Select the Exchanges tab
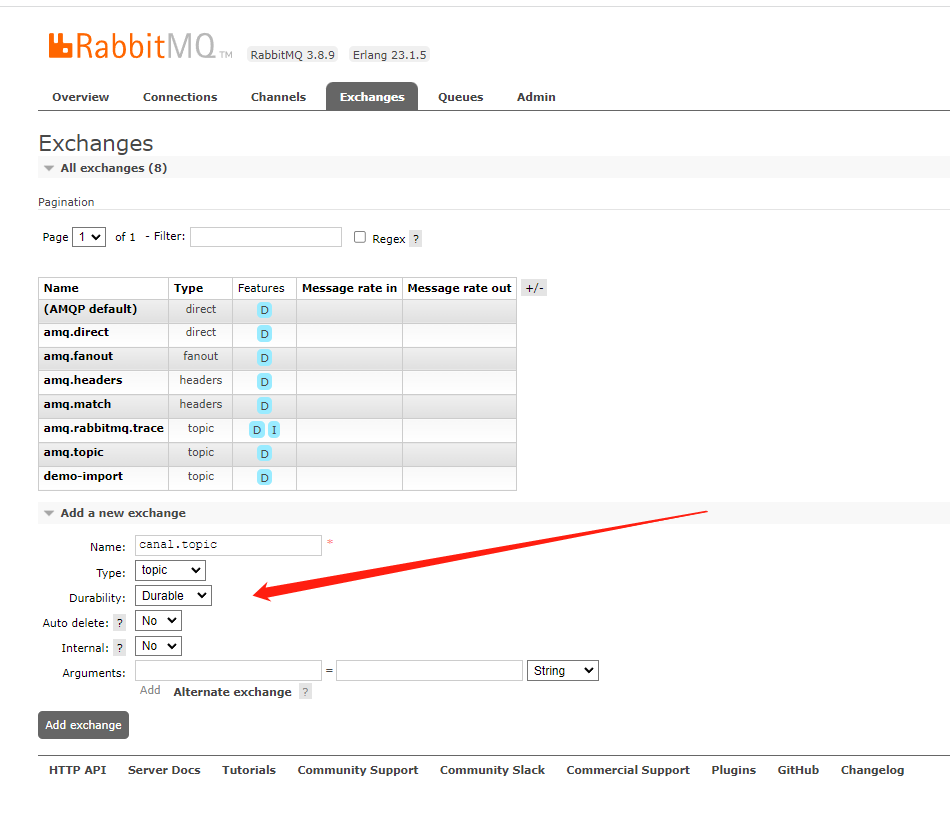 click(x=372, y=97)
